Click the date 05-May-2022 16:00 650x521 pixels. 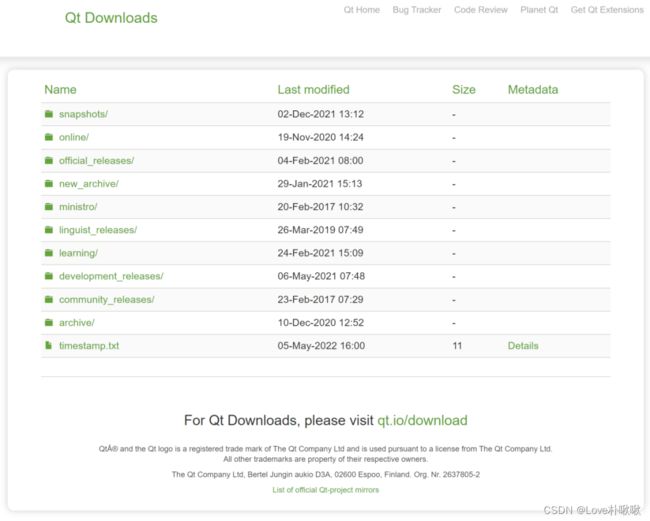321,346
